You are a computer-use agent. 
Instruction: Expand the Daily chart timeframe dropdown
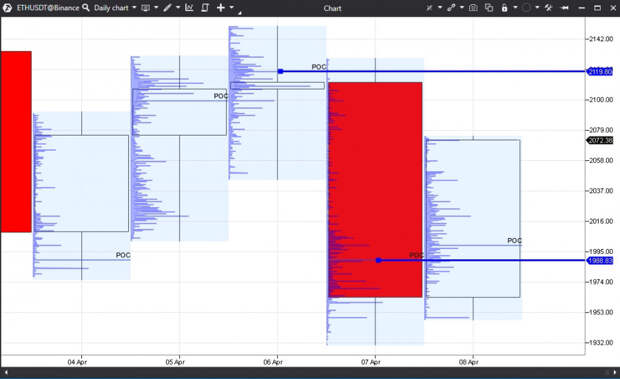[134, 8]
